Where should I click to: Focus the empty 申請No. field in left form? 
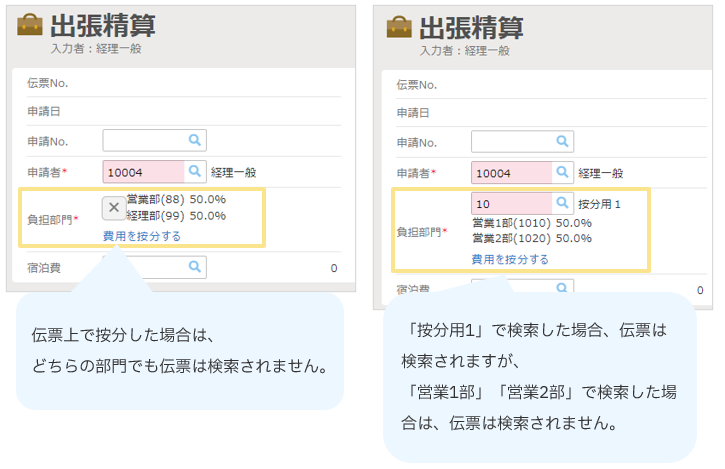coord(145,140)
